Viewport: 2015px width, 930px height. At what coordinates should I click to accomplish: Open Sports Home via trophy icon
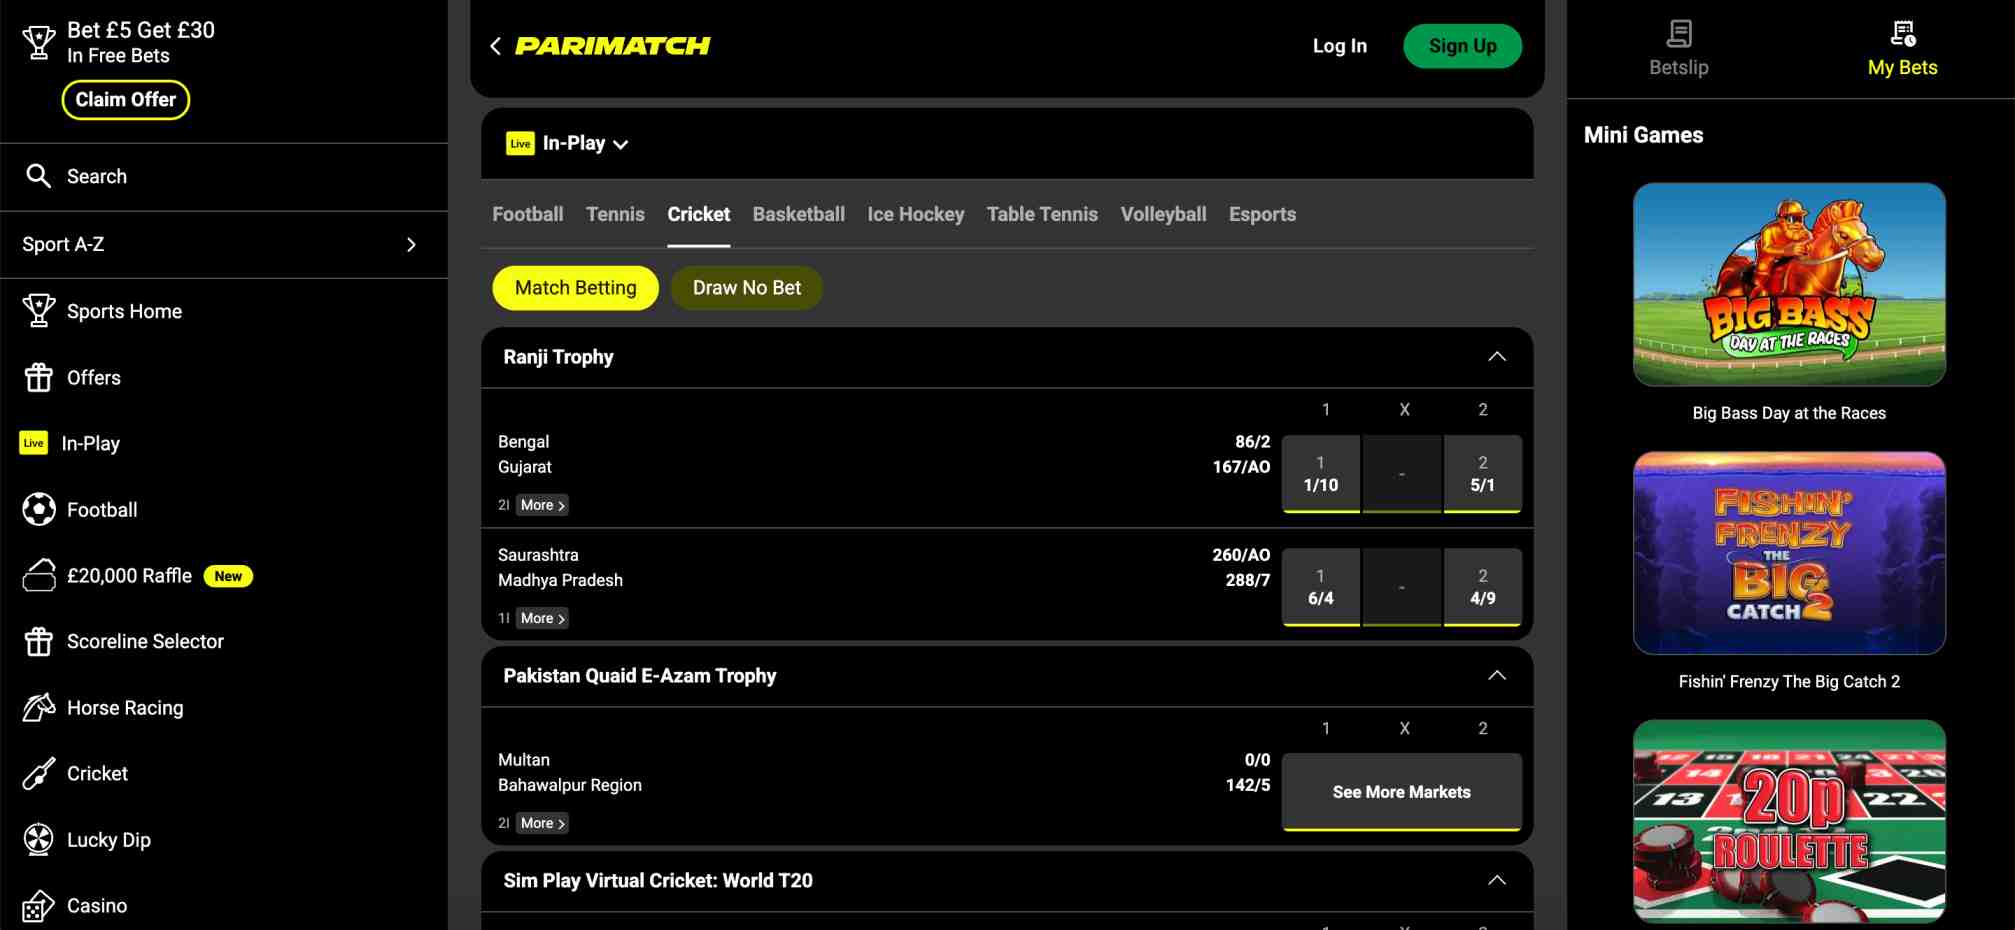[38, 311]
